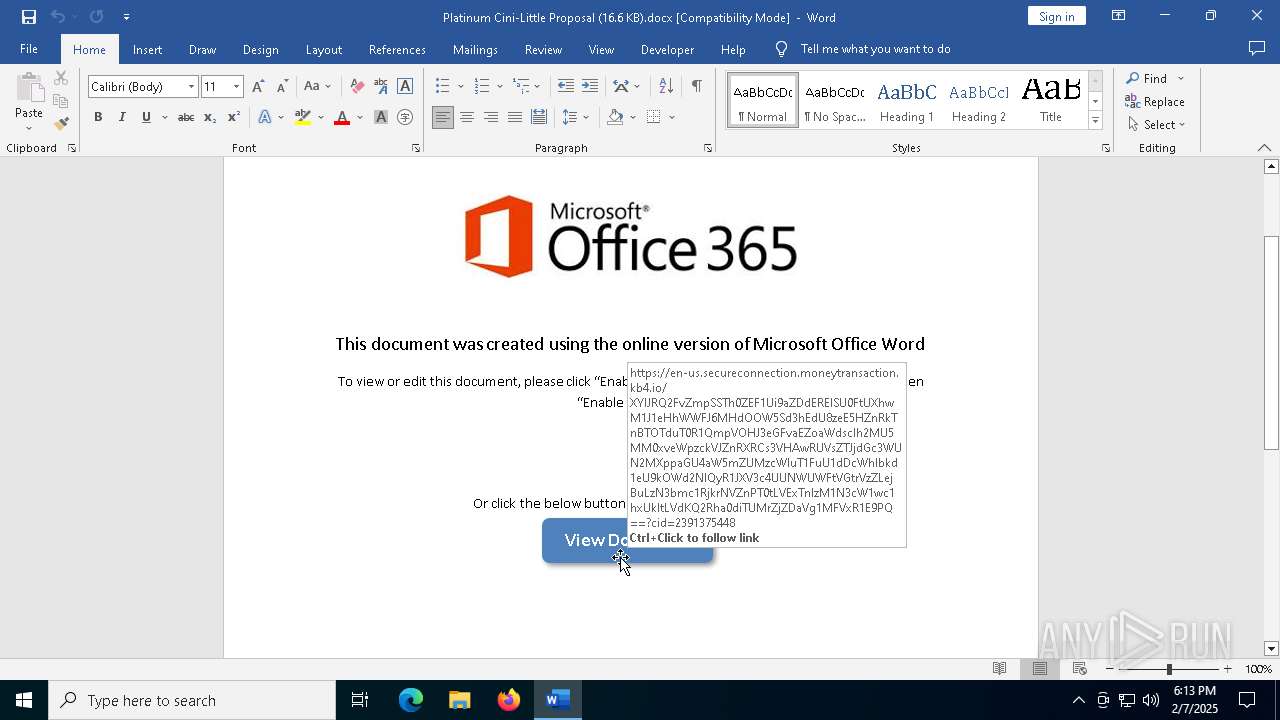Open Firefox from the taskbar

(509, 700)
